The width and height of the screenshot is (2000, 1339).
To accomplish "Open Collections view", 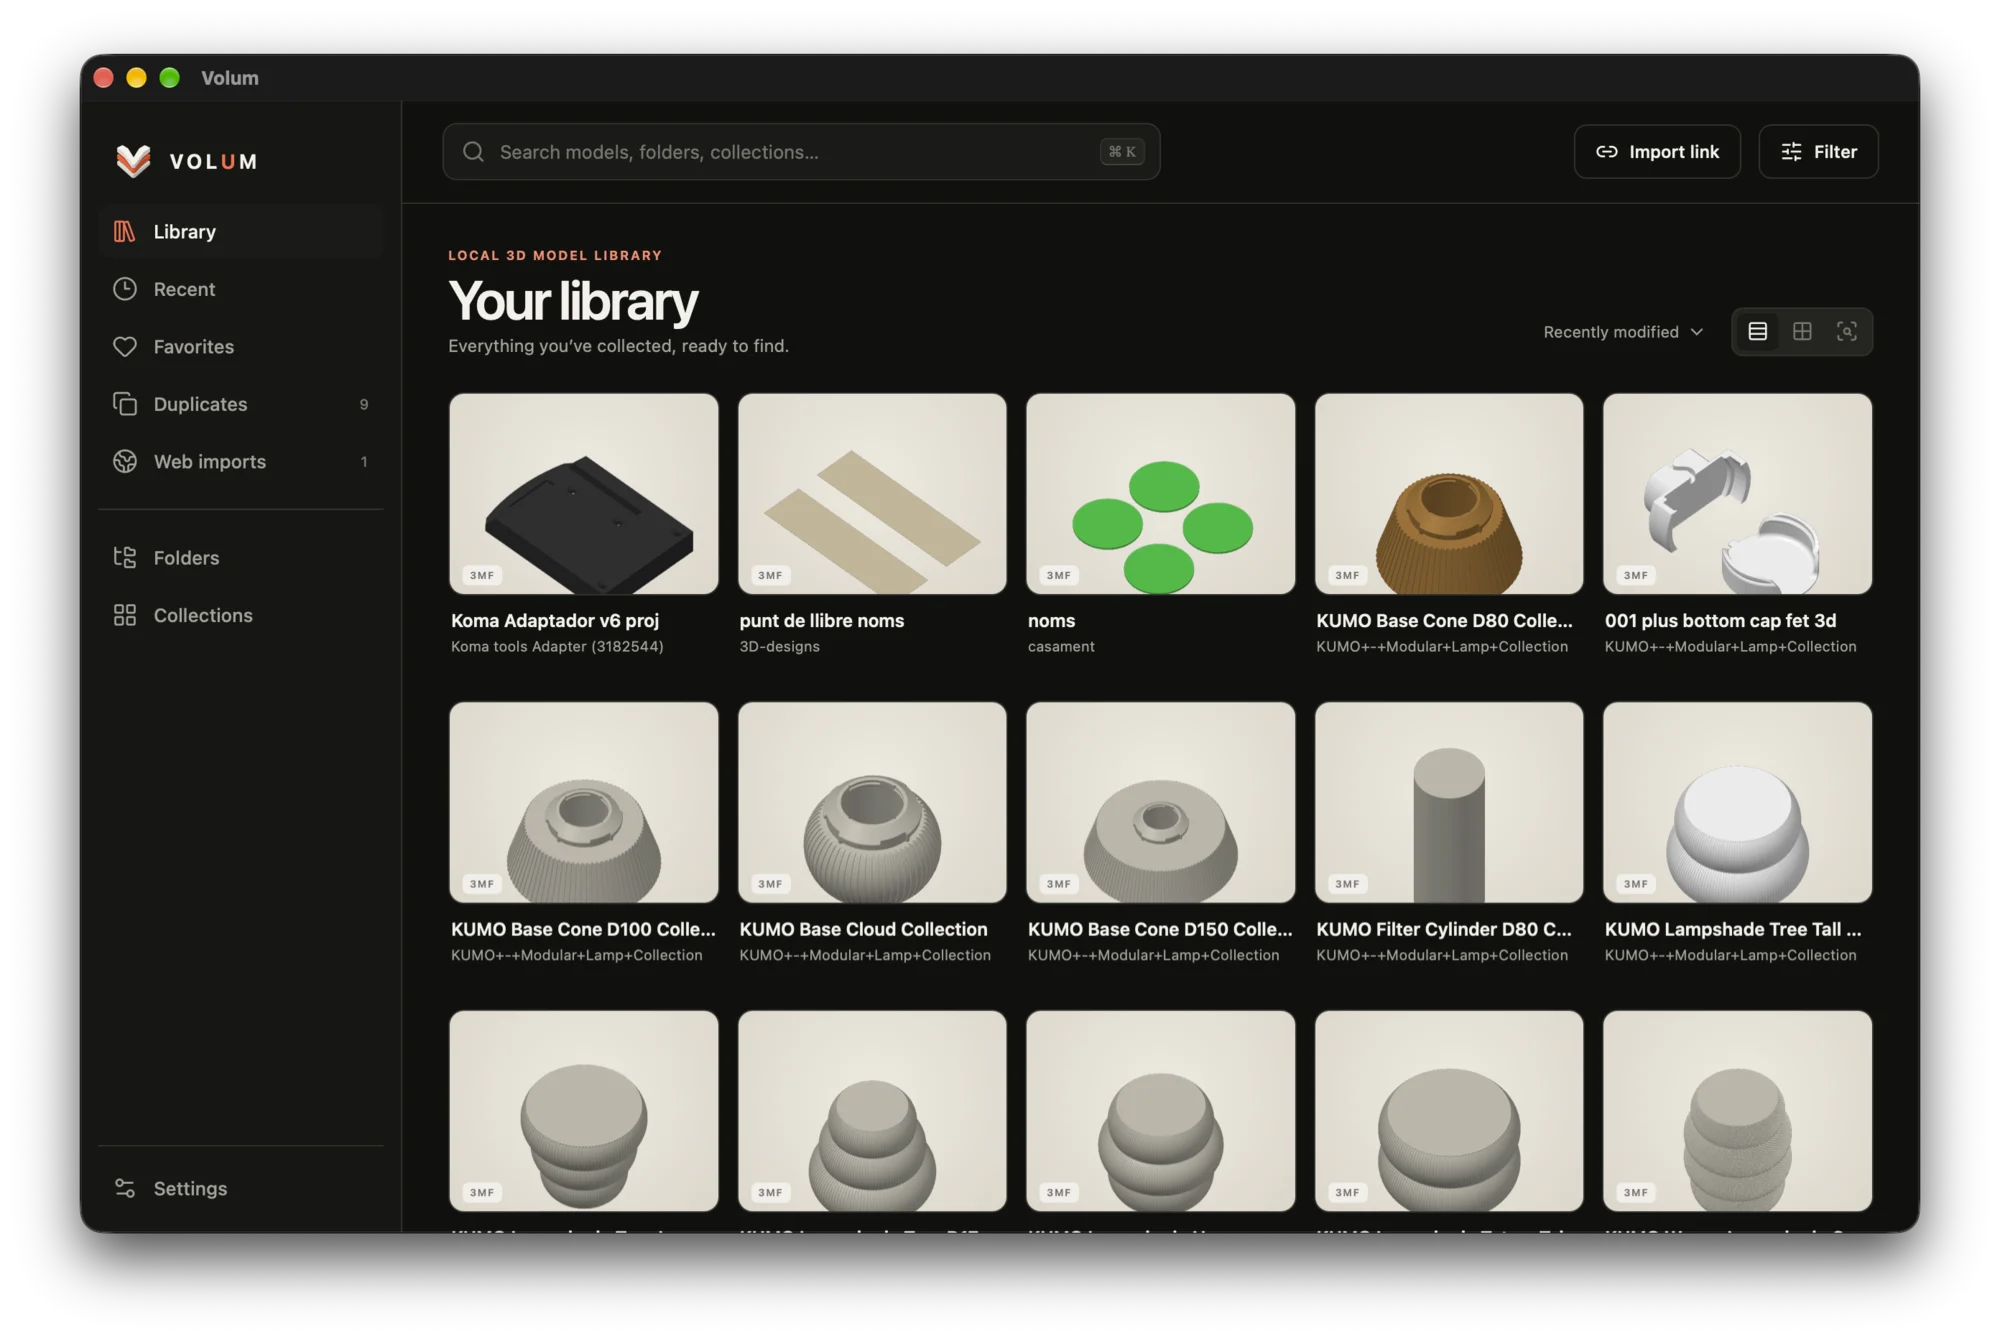I will (241, 615).
